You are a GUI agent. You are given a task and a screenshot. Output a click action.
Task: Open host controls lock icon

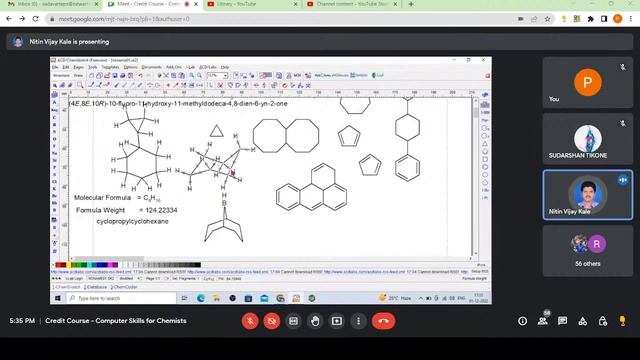602,321
